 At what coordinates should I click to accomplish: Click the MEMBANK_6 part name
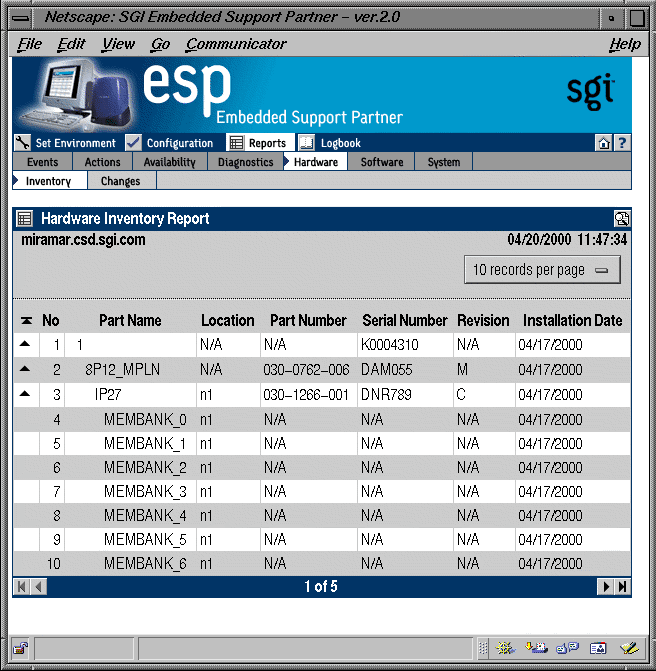(x=145, y=563)
